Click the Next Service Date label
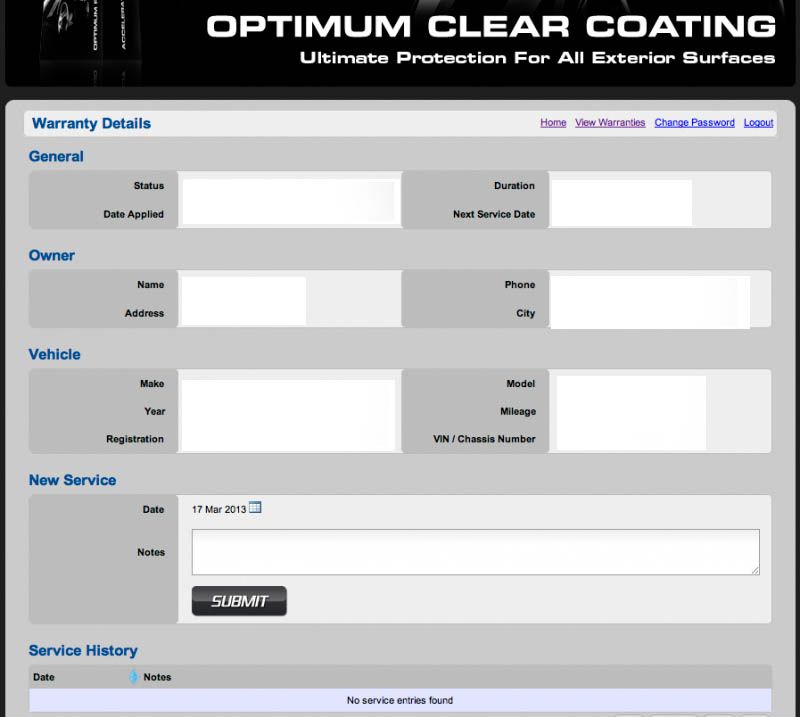 (494, 214)
